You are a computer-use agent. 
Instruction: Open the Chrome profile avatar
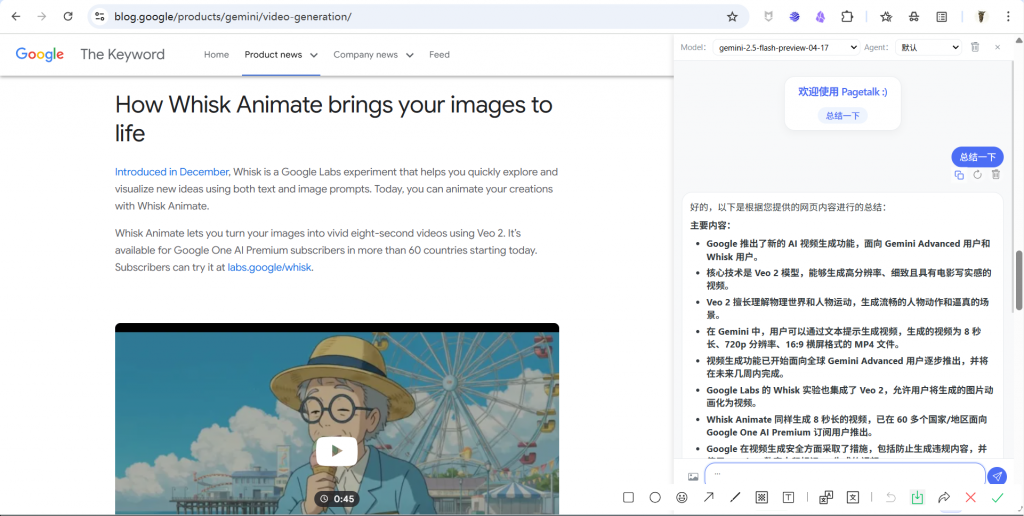[980, 17]
